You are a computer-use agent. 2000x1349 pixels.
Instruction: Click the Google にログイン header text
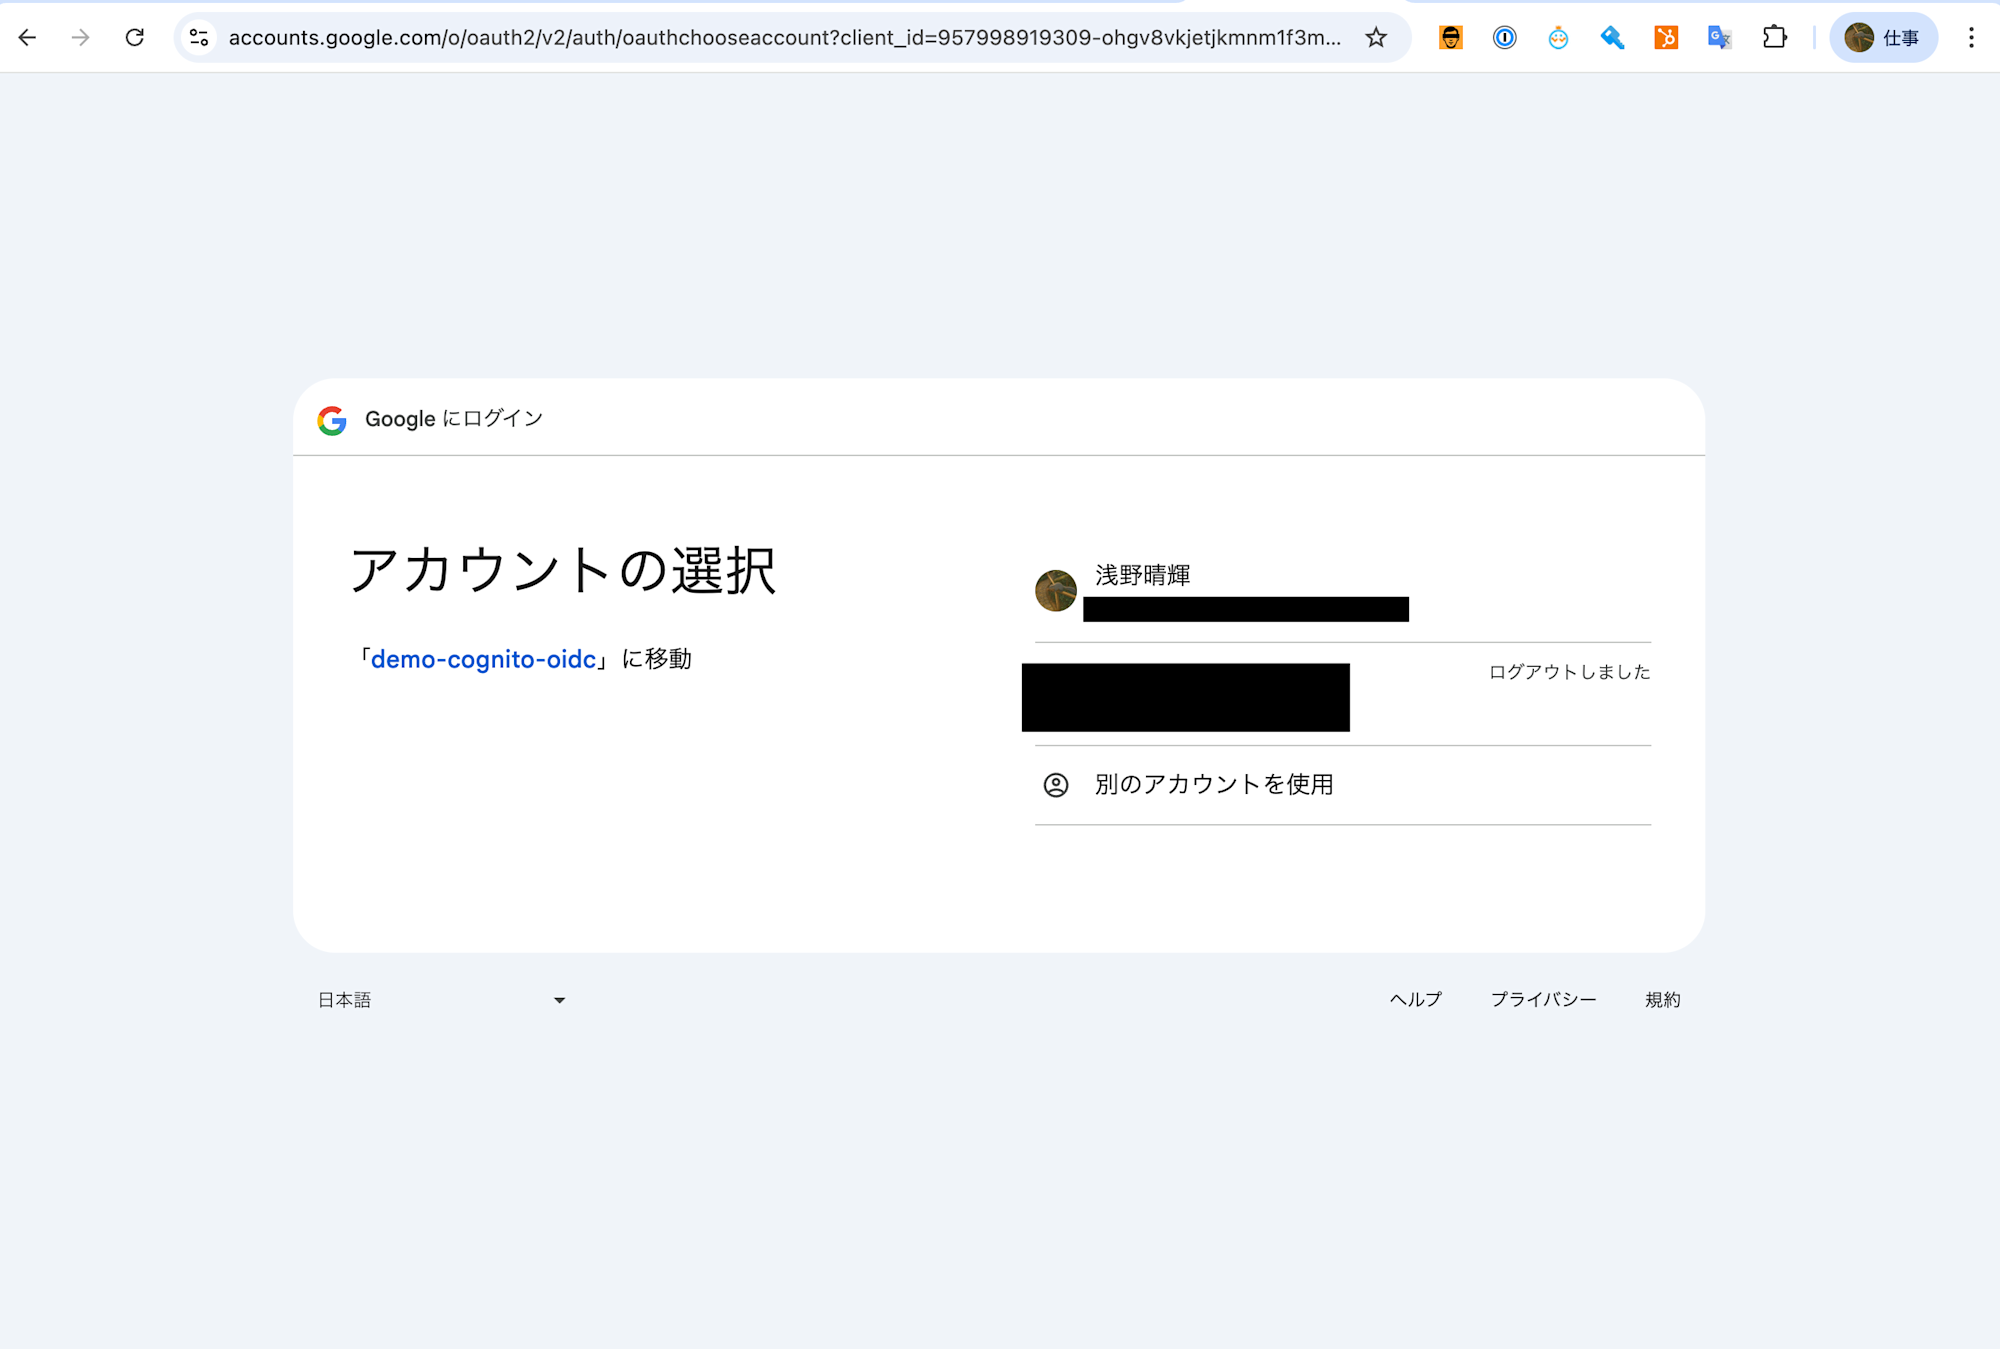click(454, 419)
